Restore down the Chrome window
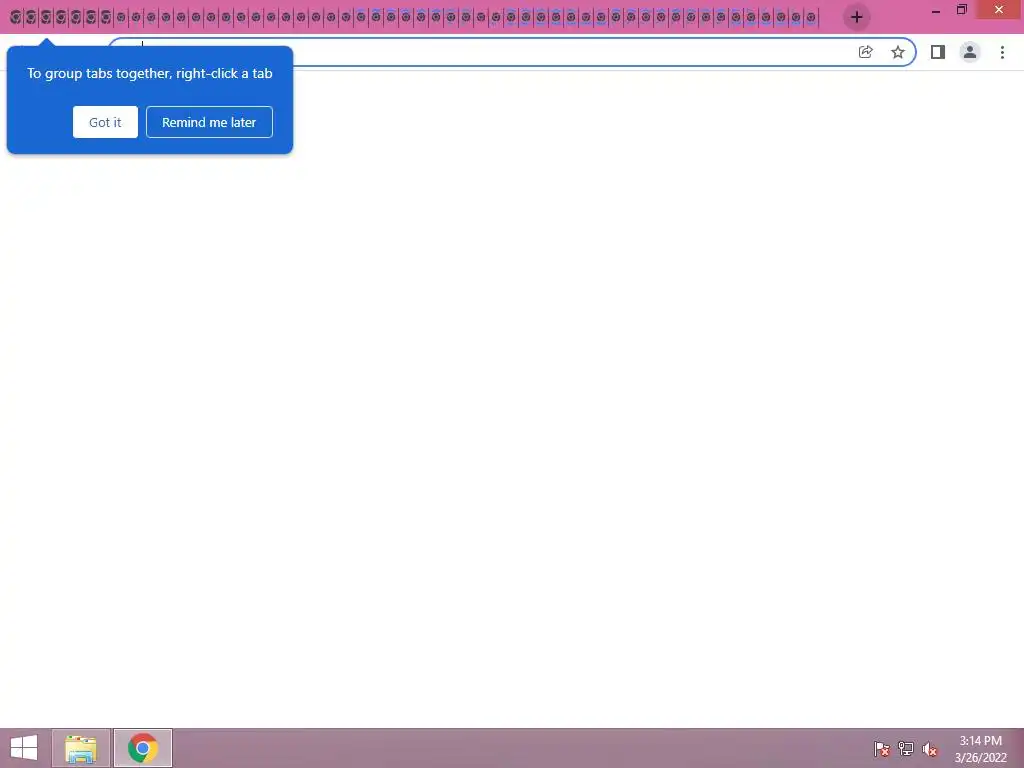 962,10
